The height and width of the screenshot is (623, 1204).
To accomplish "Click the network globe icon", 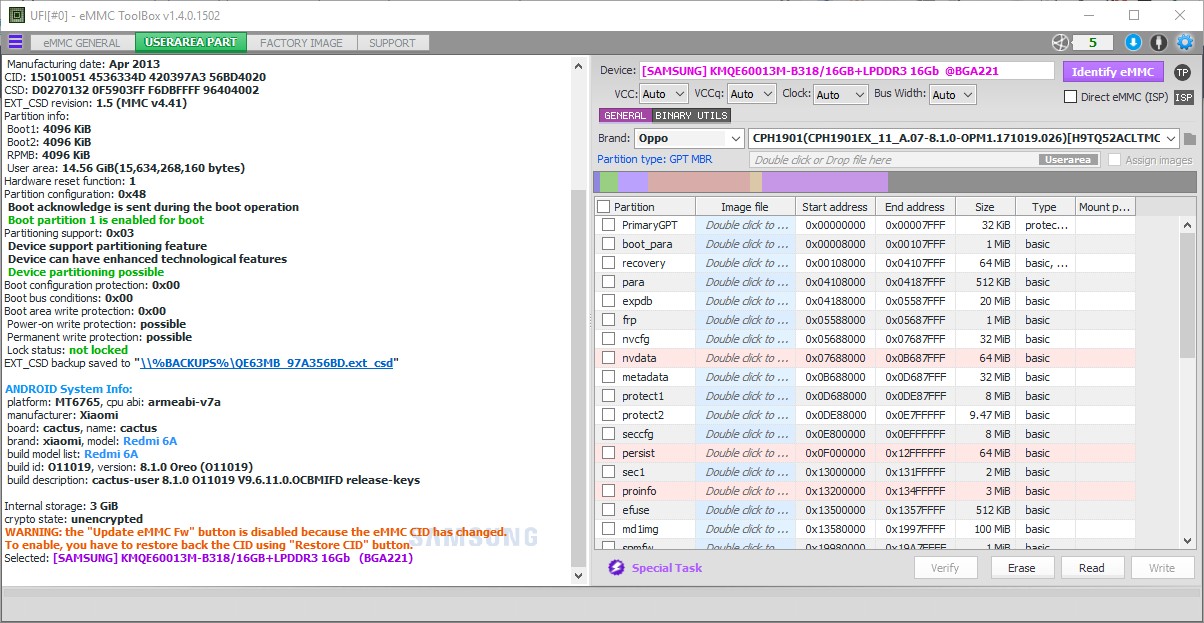I will (1060, 42).
